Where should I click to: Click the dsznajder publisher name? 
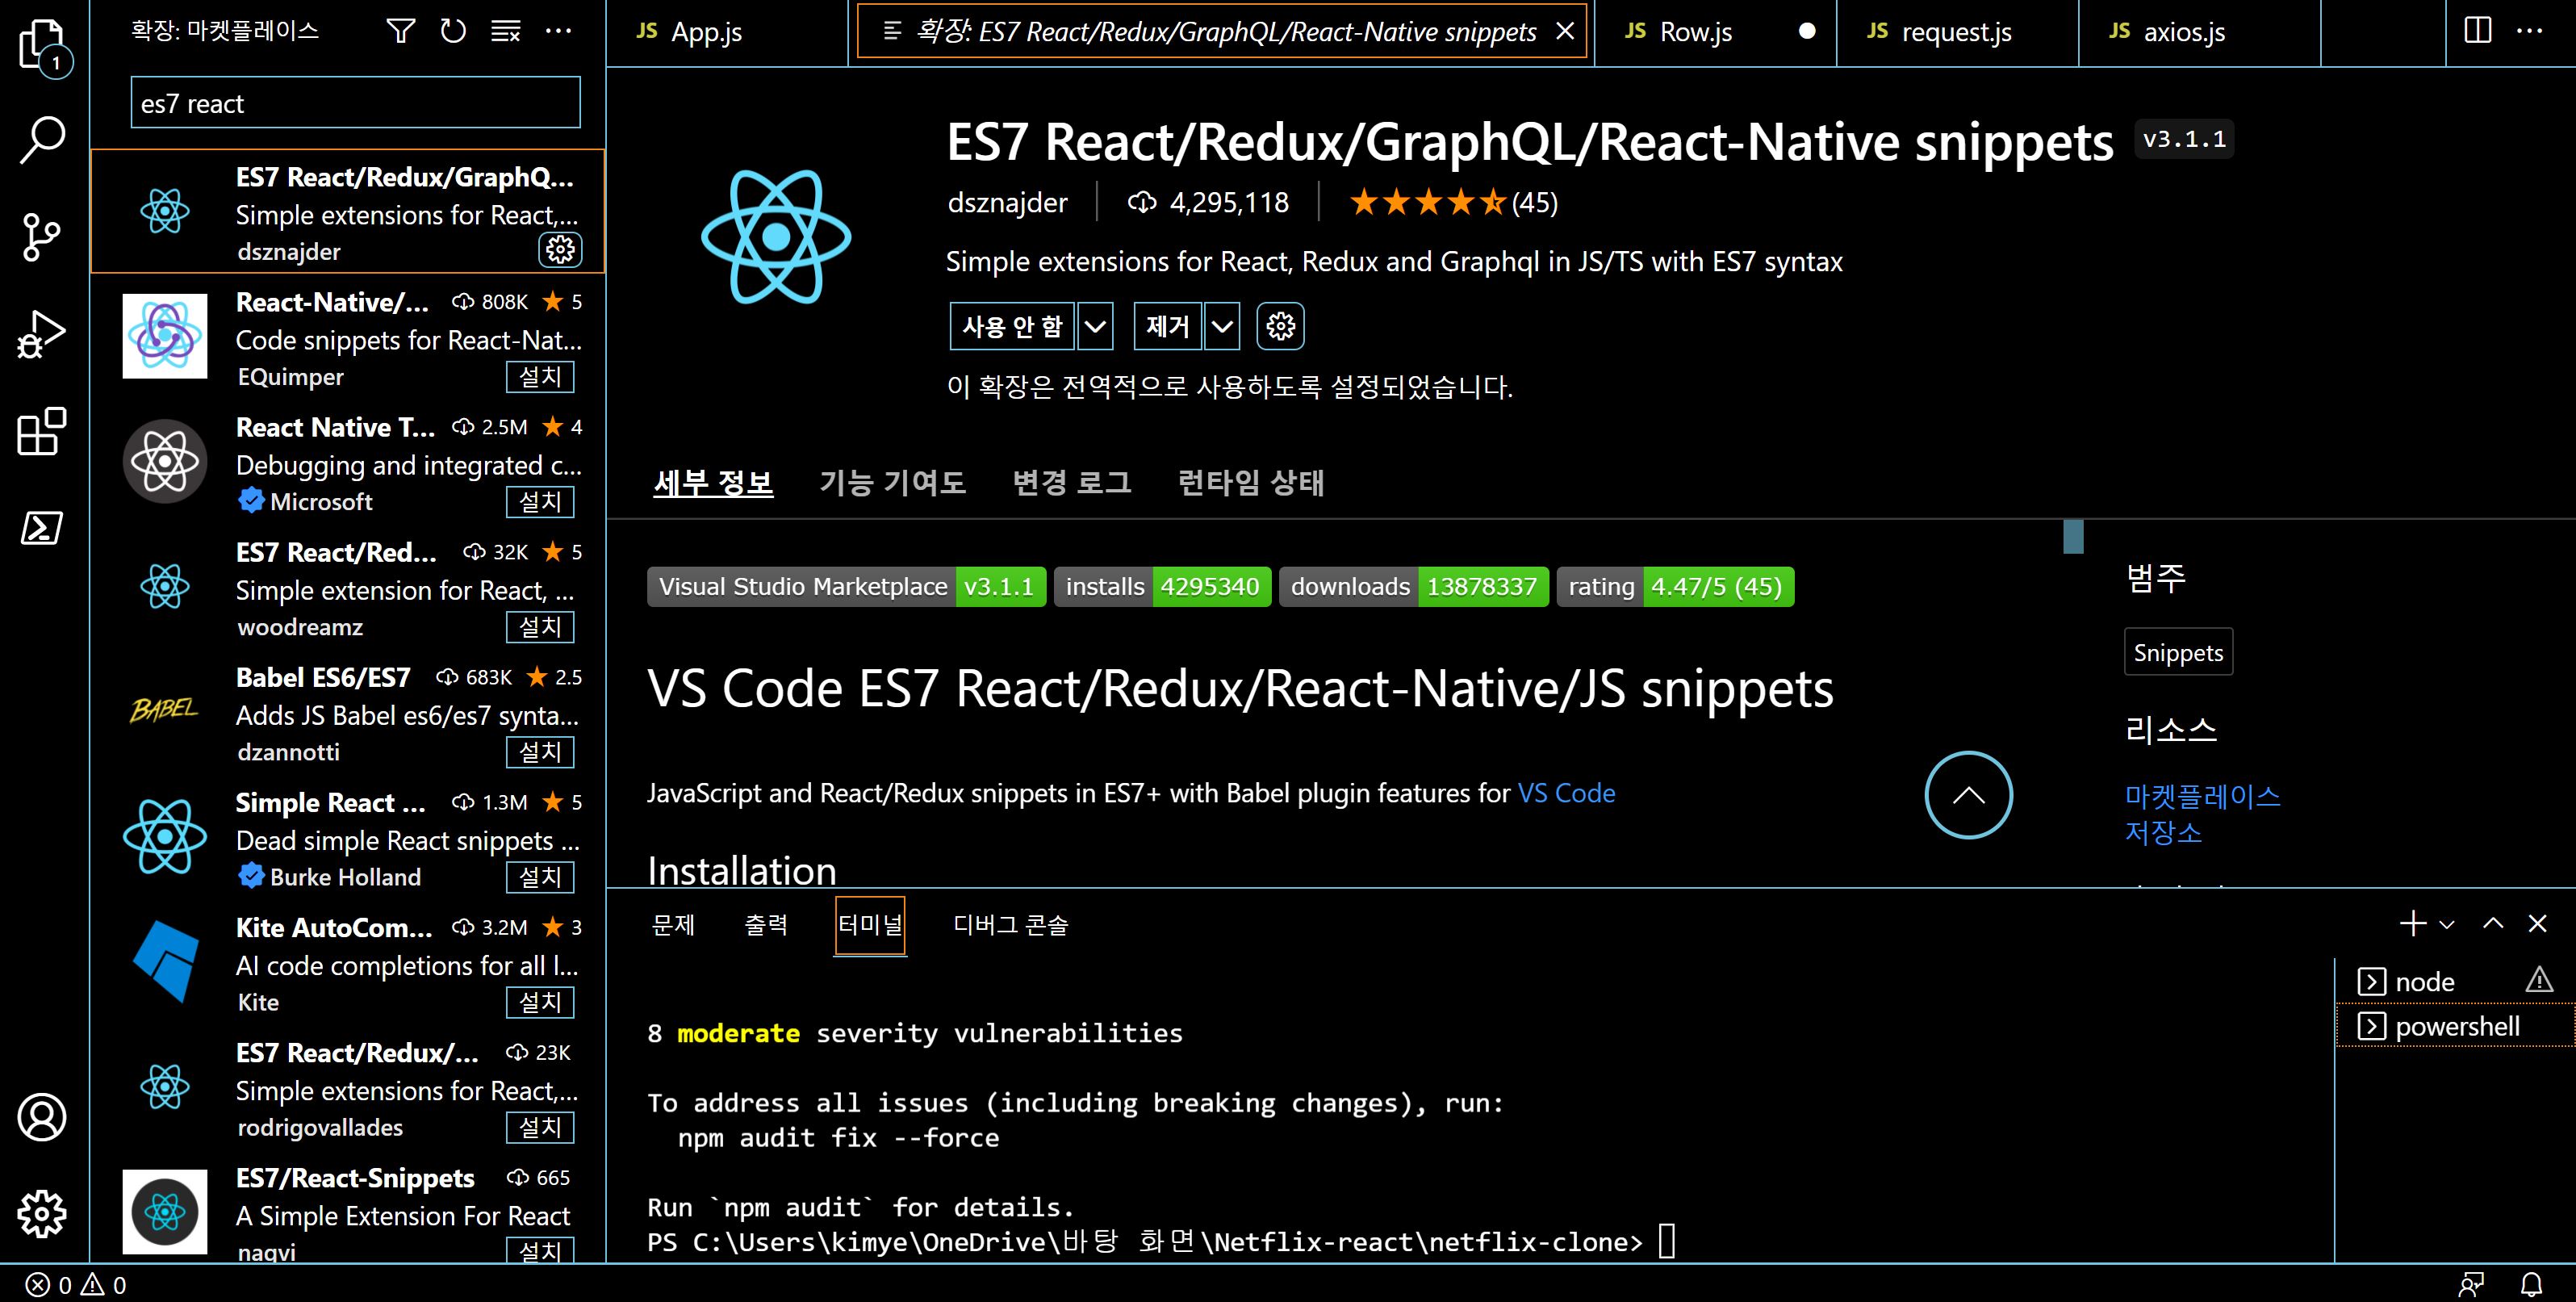(1007, 203)
